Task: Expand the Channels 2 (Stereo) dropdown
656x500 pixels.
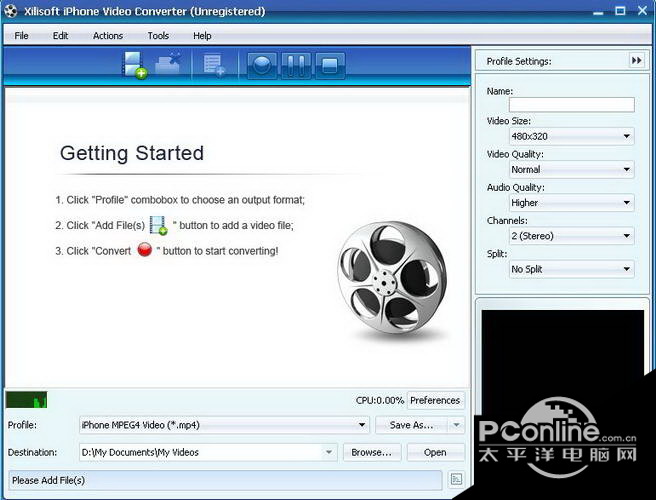Action: pyautogui.click(x=571, y=236)
